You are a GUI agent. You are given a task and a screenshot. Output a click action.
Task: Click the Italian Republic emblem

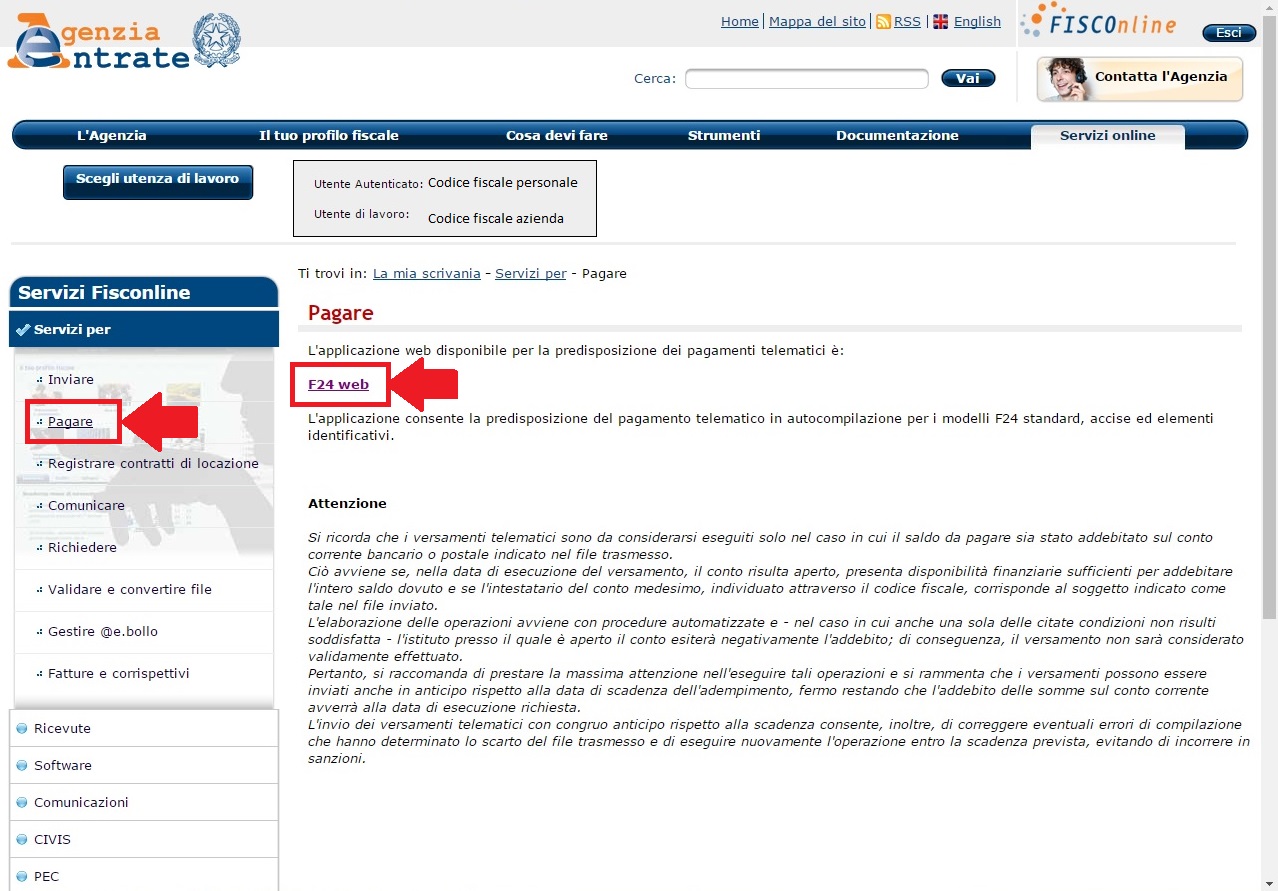click(x=215, y=39)
